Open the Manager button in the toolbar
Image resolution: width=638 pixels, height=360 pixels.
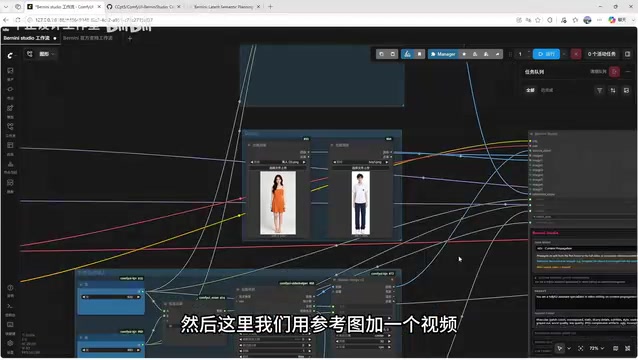click(443, 54)
